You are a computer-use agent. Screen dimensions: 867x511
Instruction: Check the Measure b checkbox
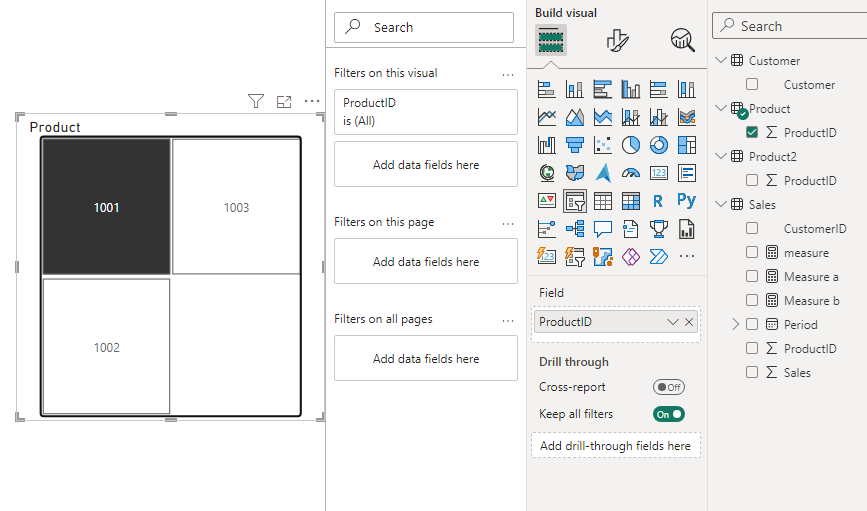point(752,300)
